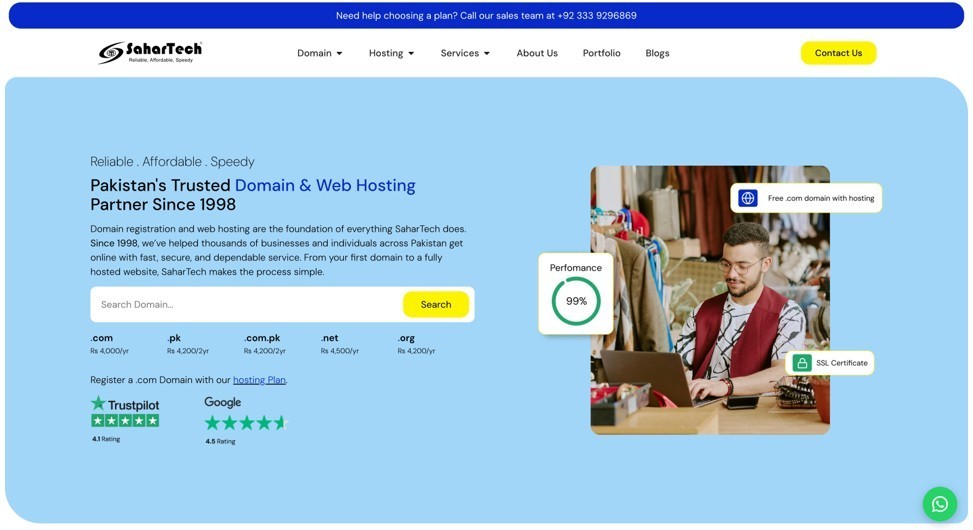The image size is (973, 530).
Task: Click the Contact Us button
Action: pyautogui.click(x=838, y=53)
